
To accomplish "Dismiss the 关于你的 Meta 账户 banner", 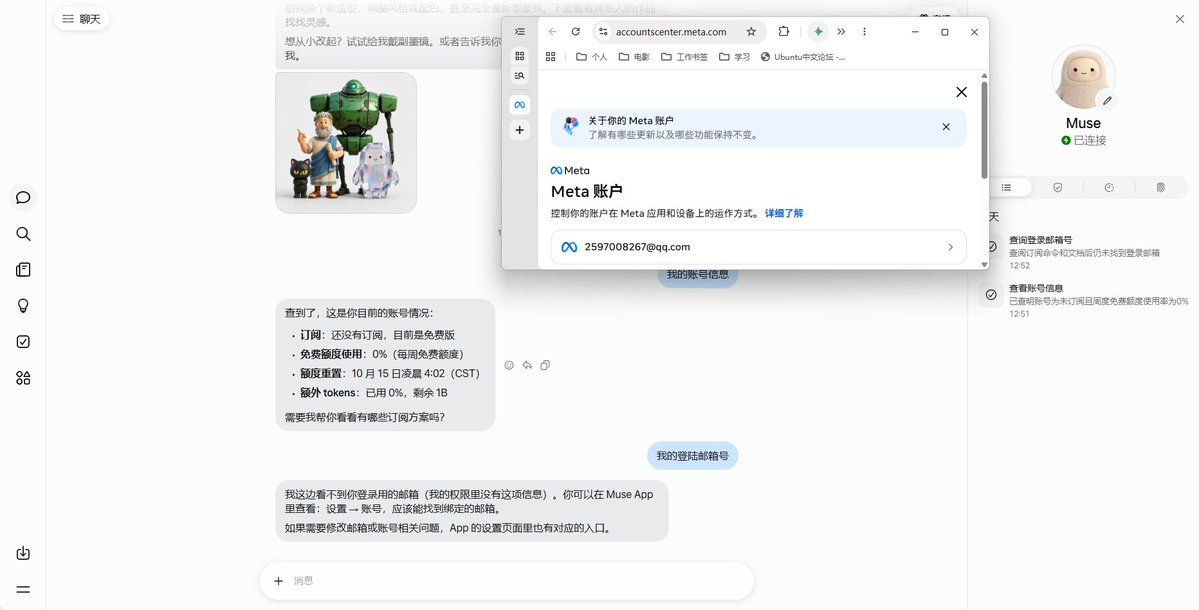I will pos(946,127).
